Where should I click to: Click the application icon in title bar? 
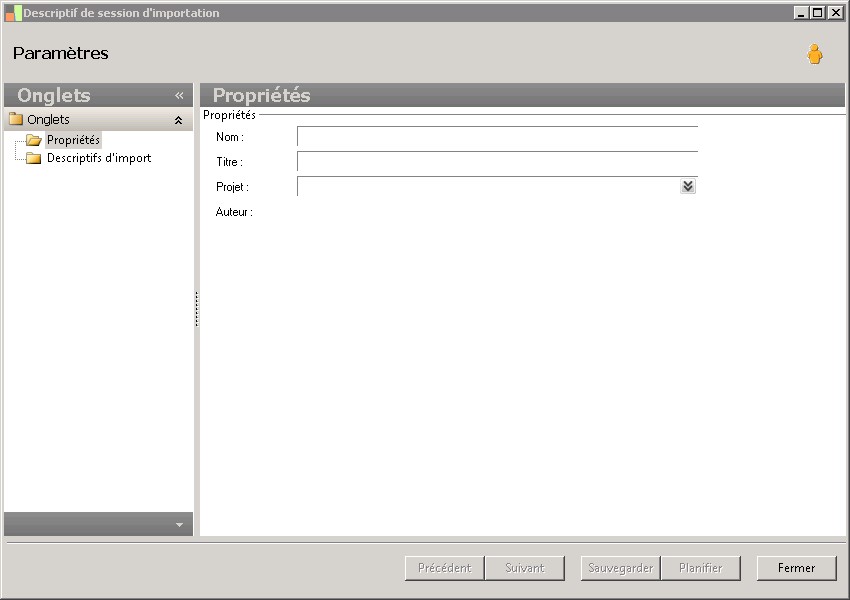[14, 13]
